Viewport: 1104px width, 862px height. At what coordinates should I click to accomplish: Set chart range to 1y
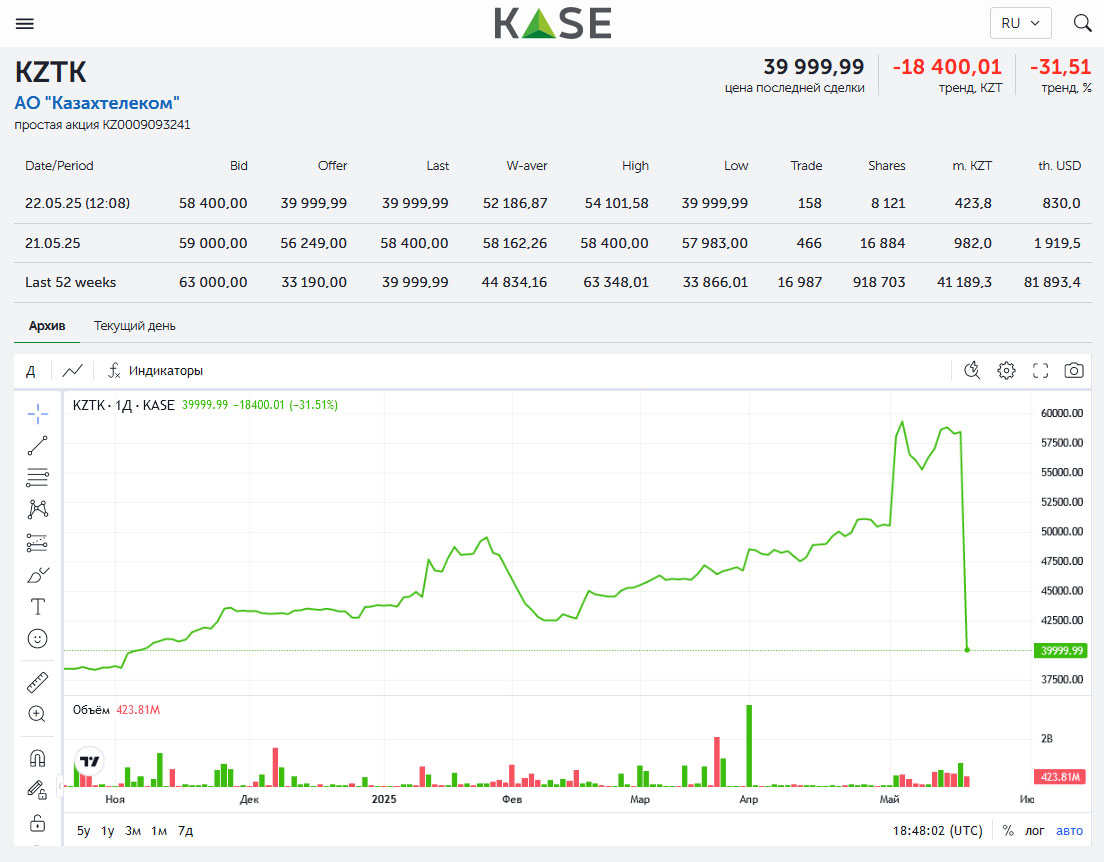pos(107,831)
